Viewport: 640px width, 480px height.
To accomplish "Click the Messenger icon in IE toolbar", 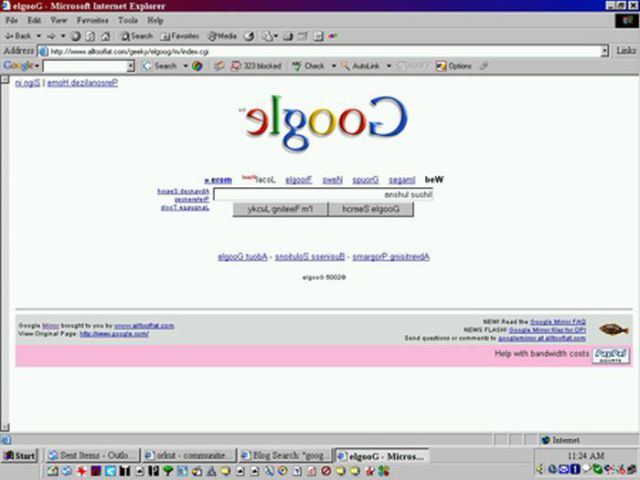I will coord(333,36).
